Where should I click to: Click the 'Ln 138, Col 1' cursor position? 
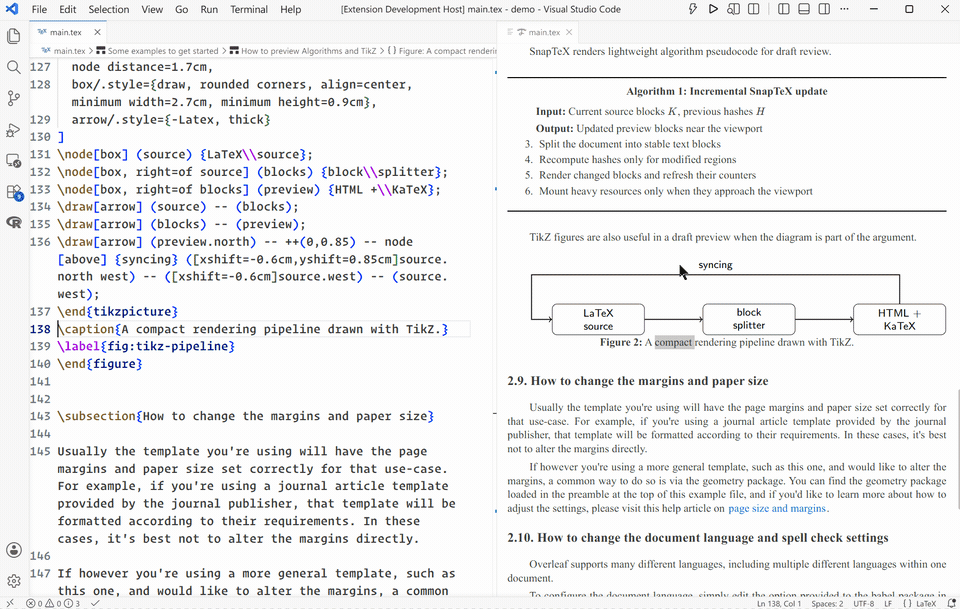[779, 603]
